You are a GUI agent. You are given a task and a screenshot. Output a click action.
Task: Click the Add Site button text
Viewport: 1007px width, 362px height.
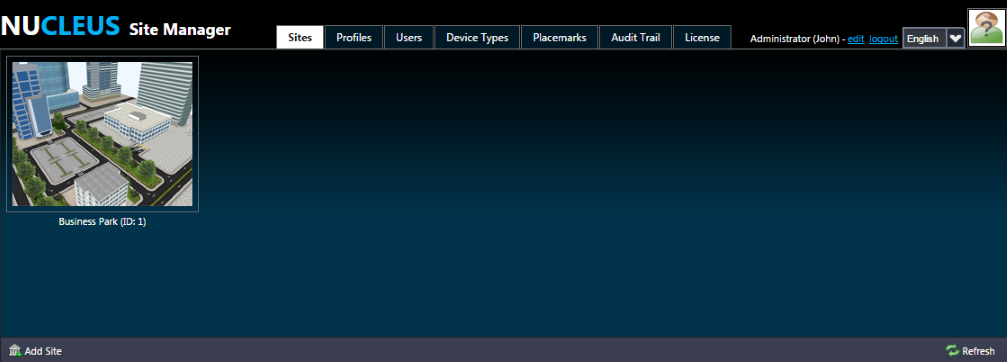(43, 351)
